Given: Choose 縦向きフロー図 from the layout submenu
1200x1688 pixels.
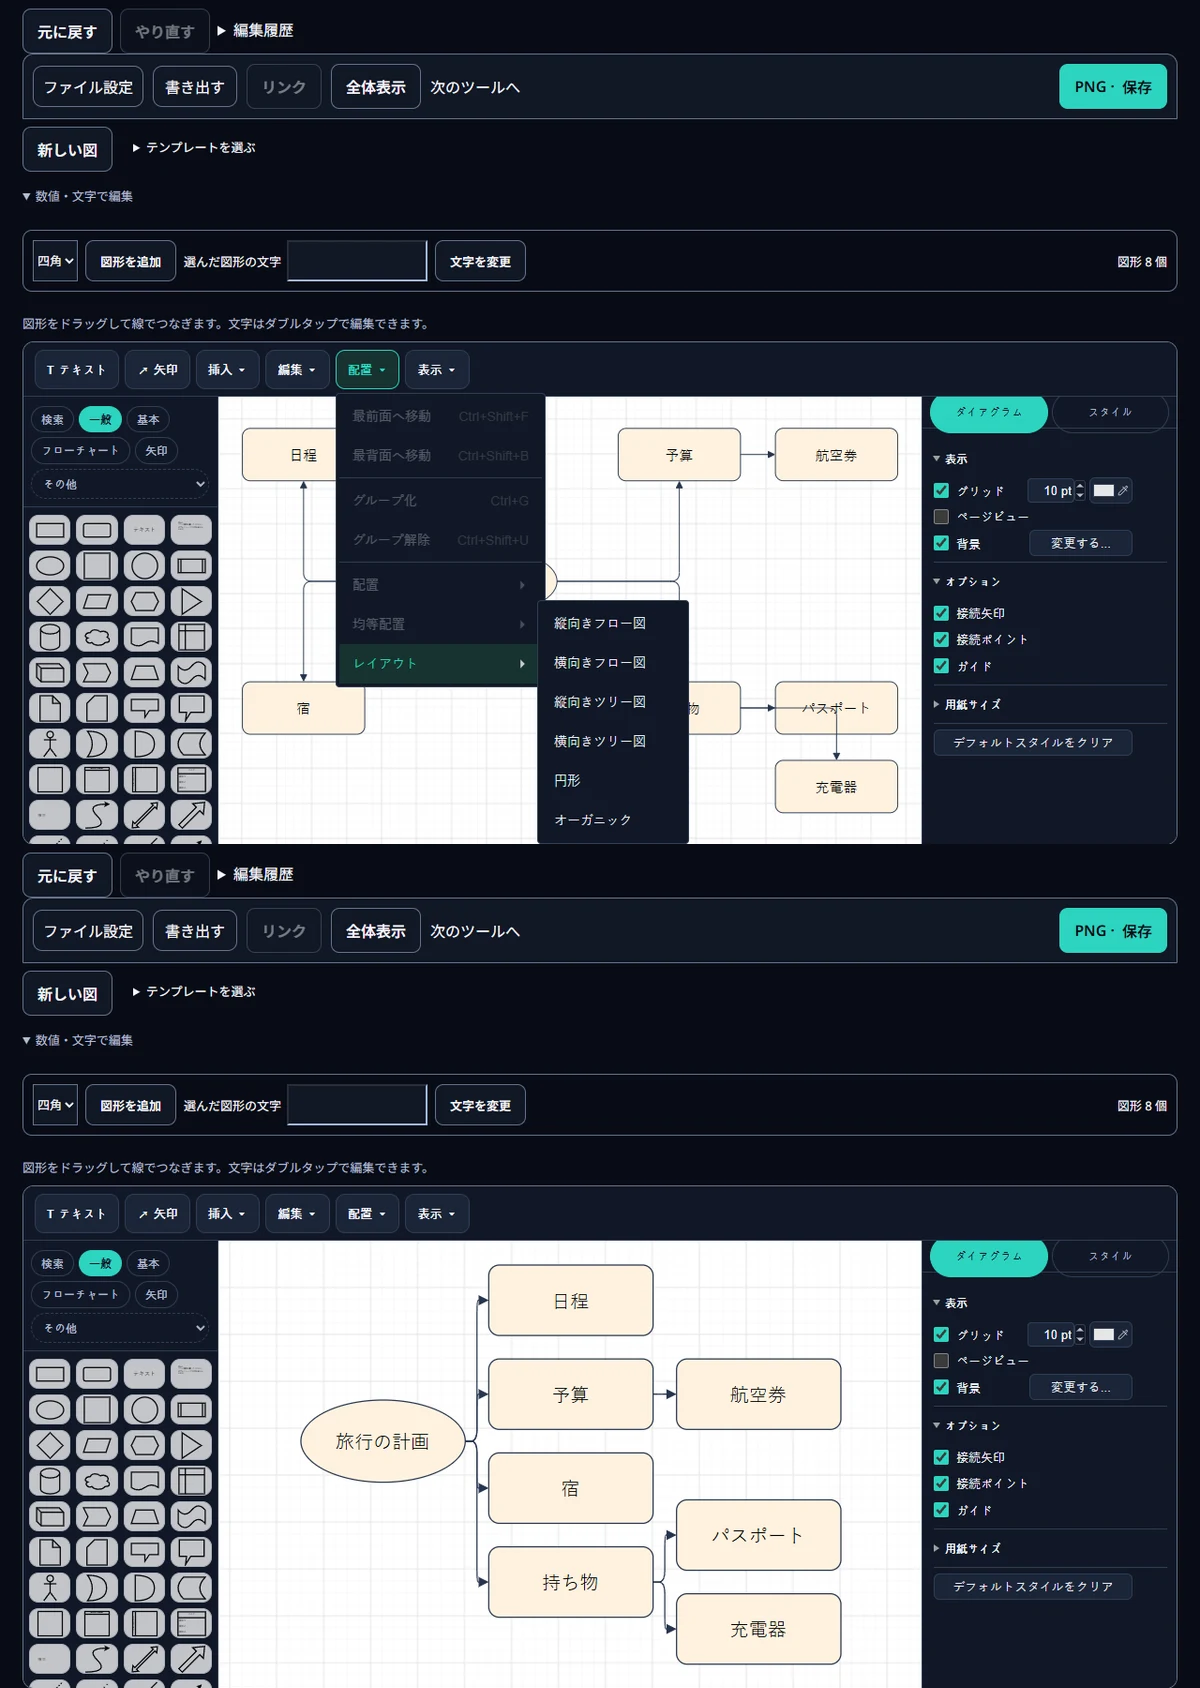Looking at the screenshot, I should point(612,623).
